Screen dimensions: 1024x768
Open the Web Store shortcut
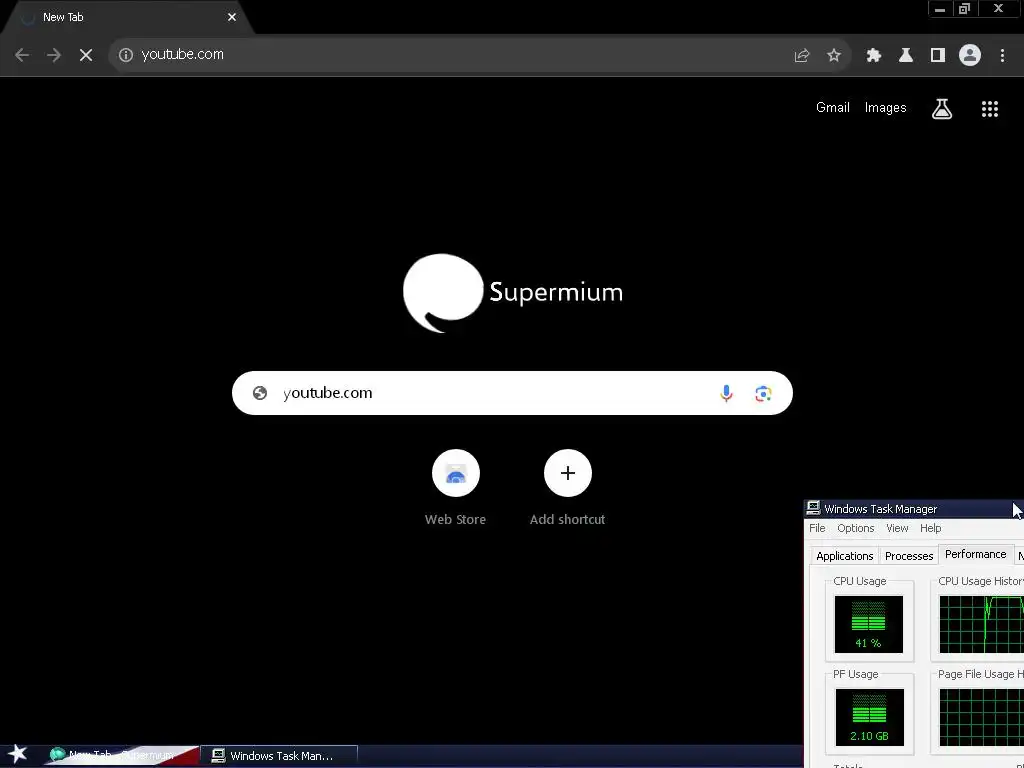click(x=455, y=488)
